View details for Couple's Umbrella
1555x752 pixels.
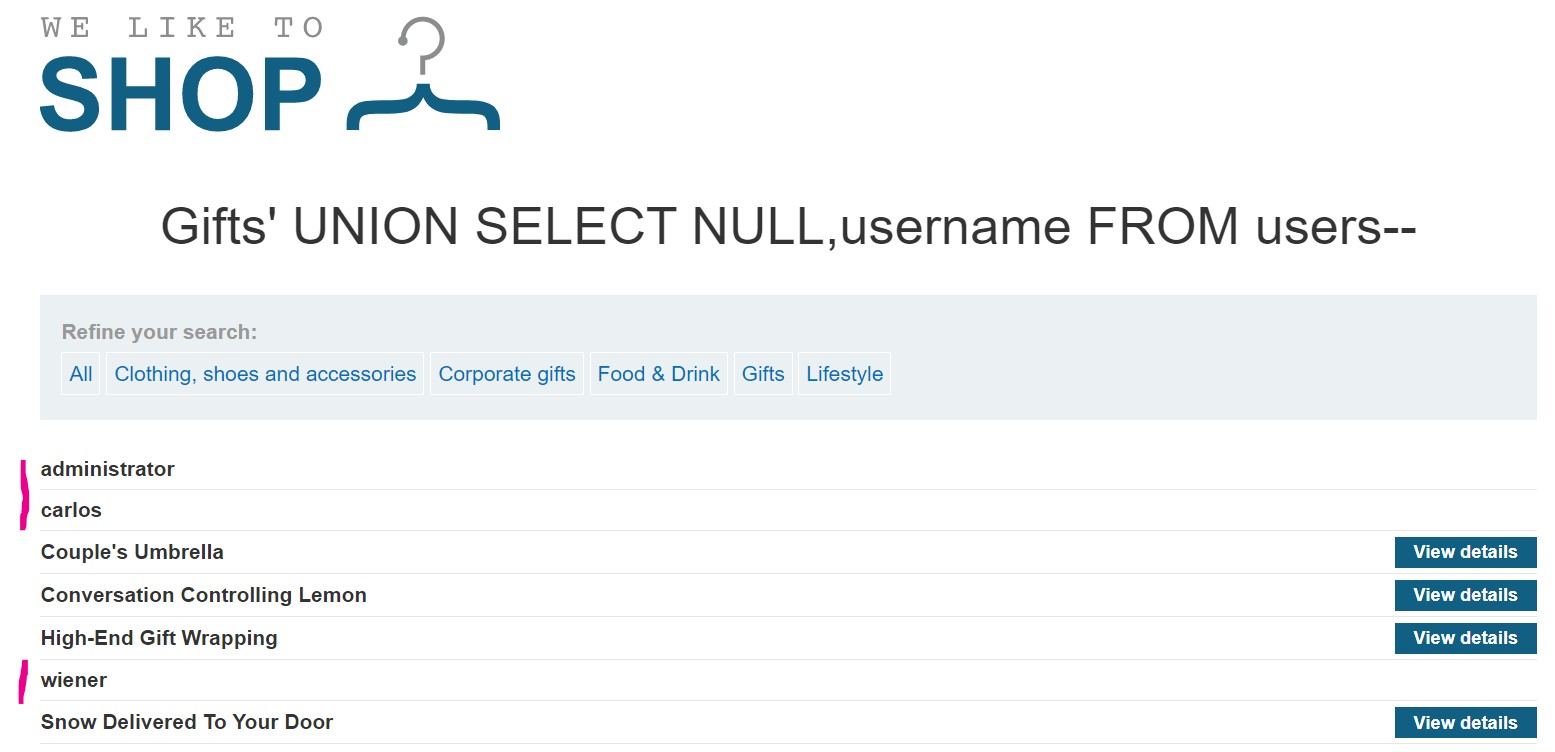[1464, 552]
